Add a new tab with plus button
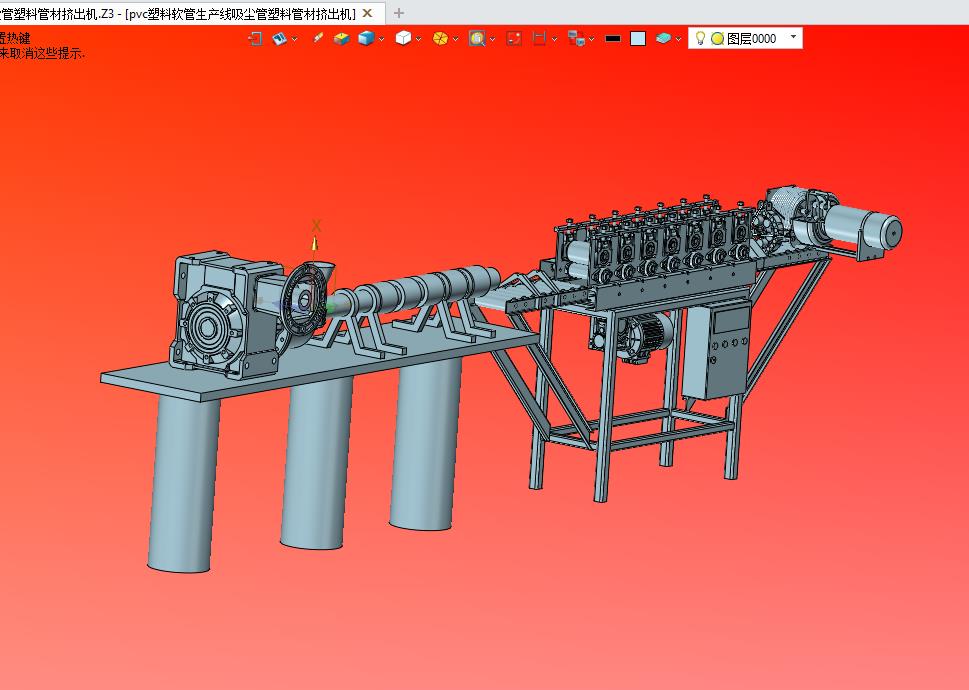This screenshot has height=690, width=969. pyautogui.click(x=399, y=12)
